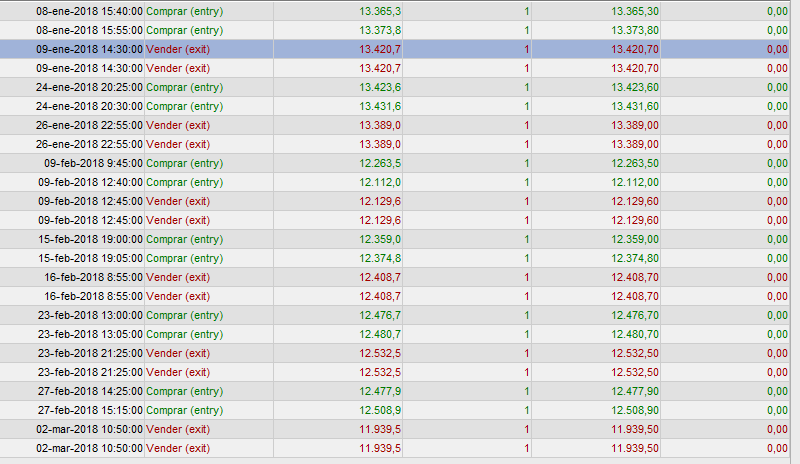The image size is (800, 464).
Task: Click the amount 13.373,80
Action: [x=635, y=30]
